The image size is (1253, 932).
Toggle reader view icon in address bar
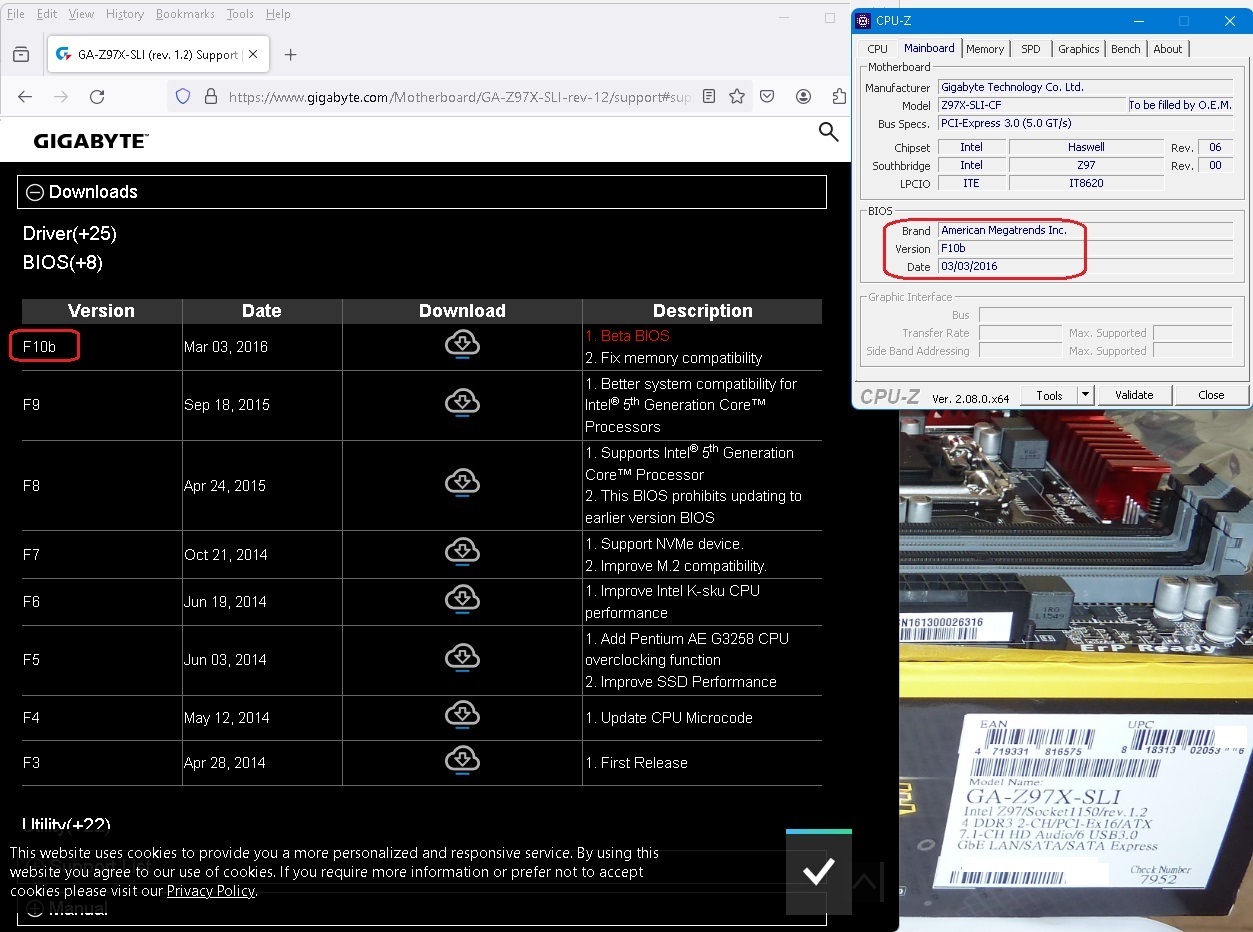coord(709,97)
